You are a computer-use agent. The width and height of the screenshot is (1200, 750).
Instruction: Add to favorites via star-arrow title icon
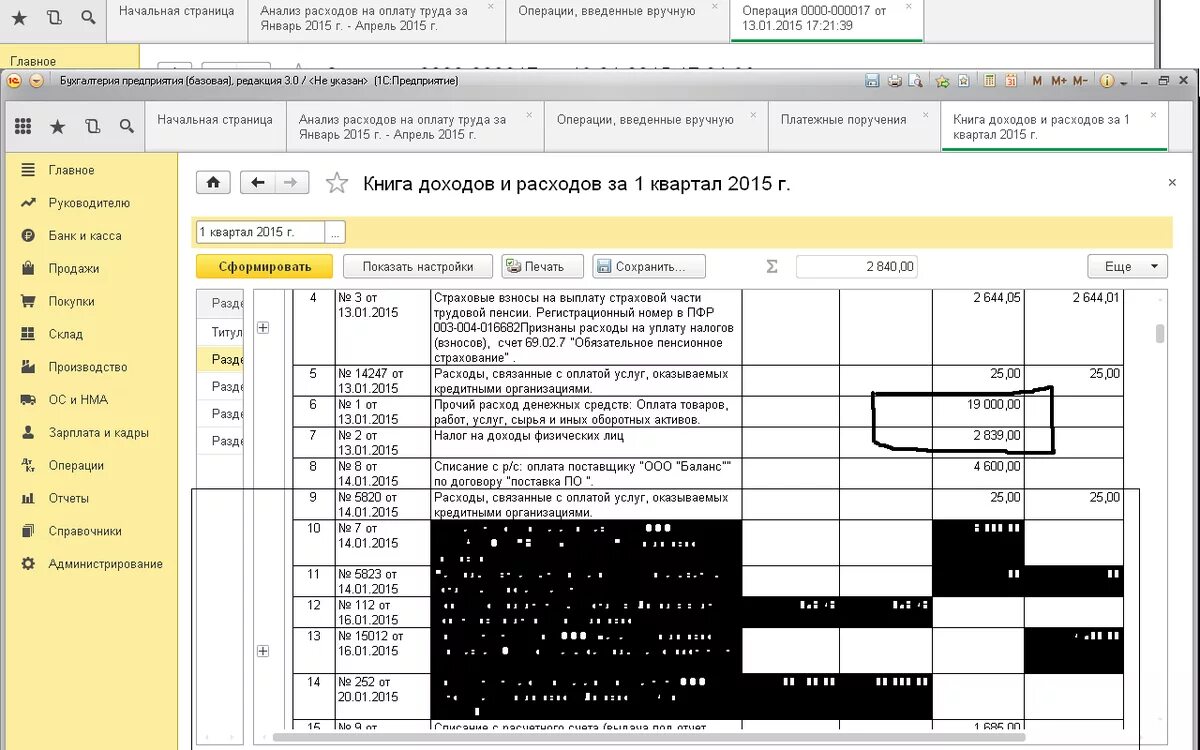pos(942,81)
